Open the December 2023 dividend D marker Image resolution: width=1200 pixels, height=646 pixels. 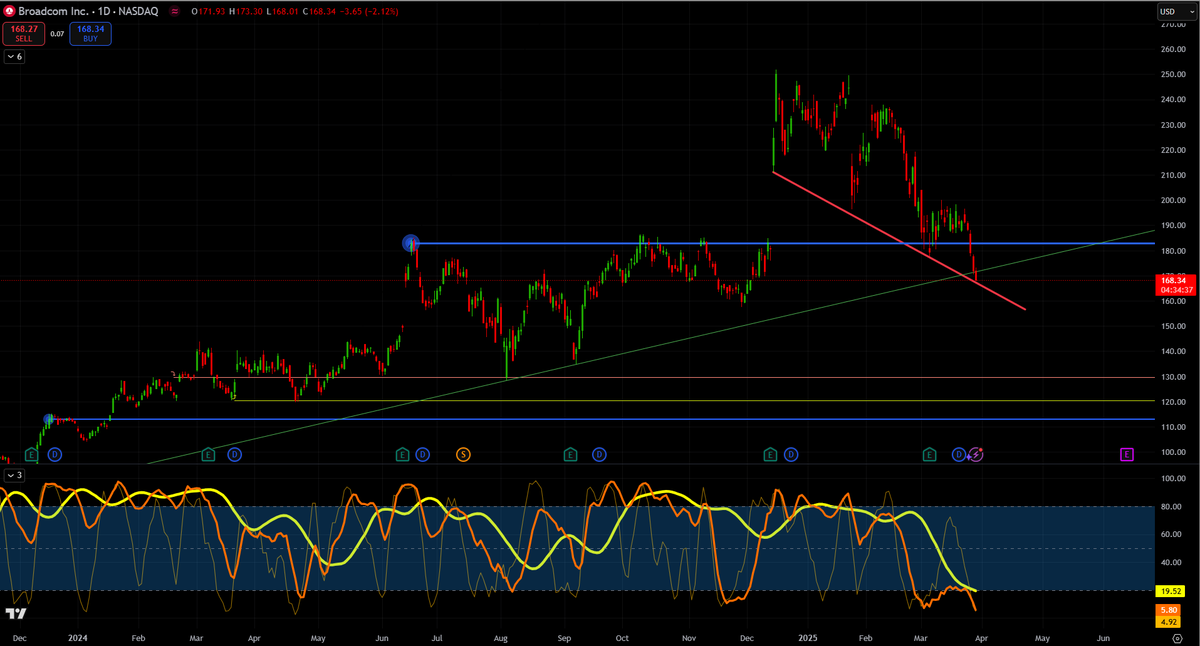tap(54, 454)
